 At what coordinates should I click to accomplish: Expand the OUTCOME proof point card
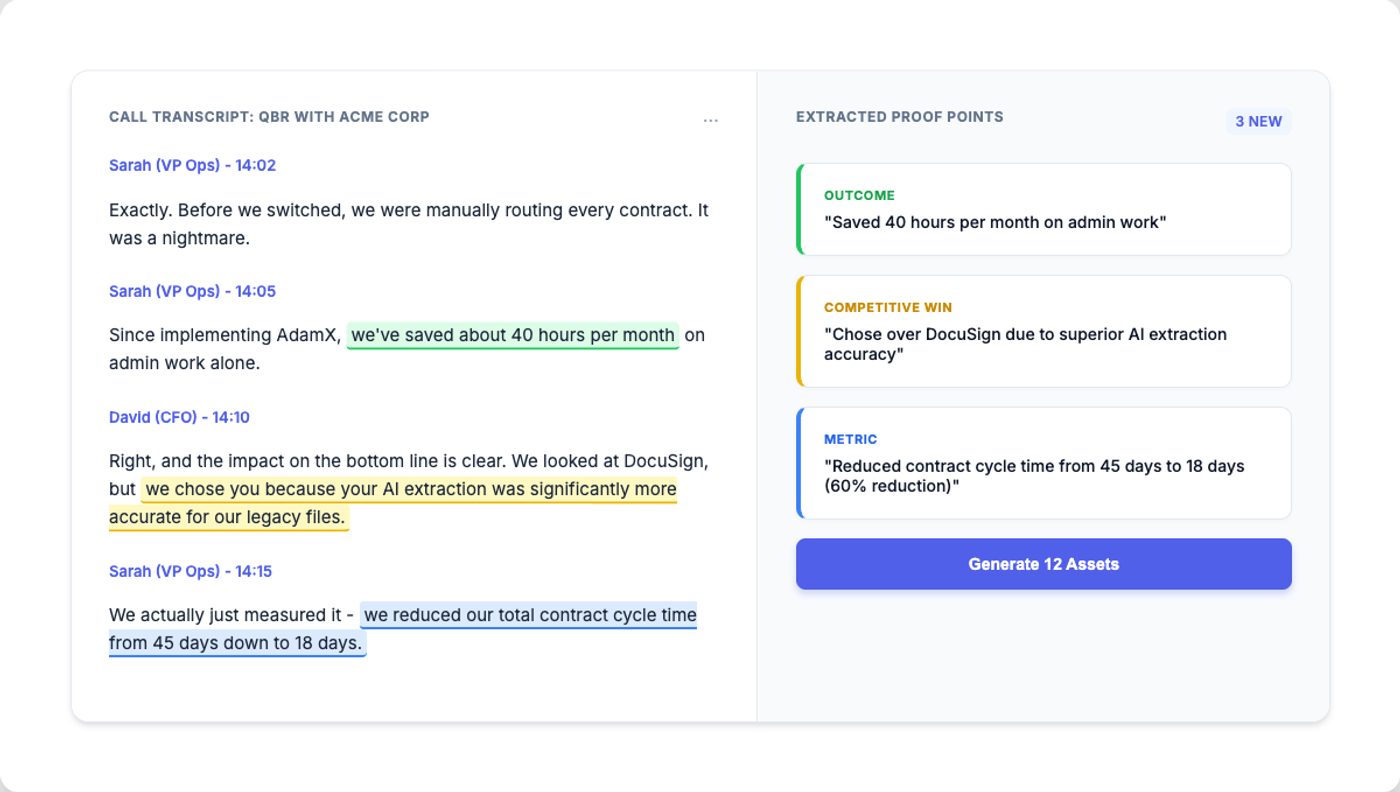tap(1043, 209)
